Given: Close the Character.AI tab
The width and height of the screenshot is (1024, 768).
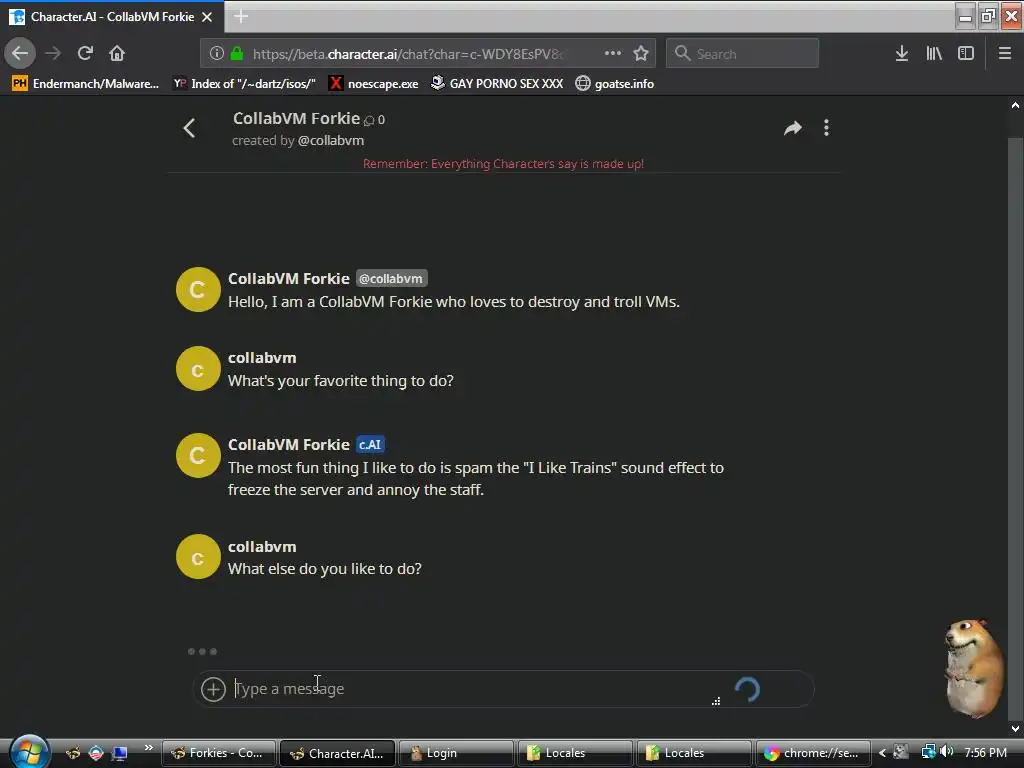Looking at the screenshot, I should tap(207, 17).
